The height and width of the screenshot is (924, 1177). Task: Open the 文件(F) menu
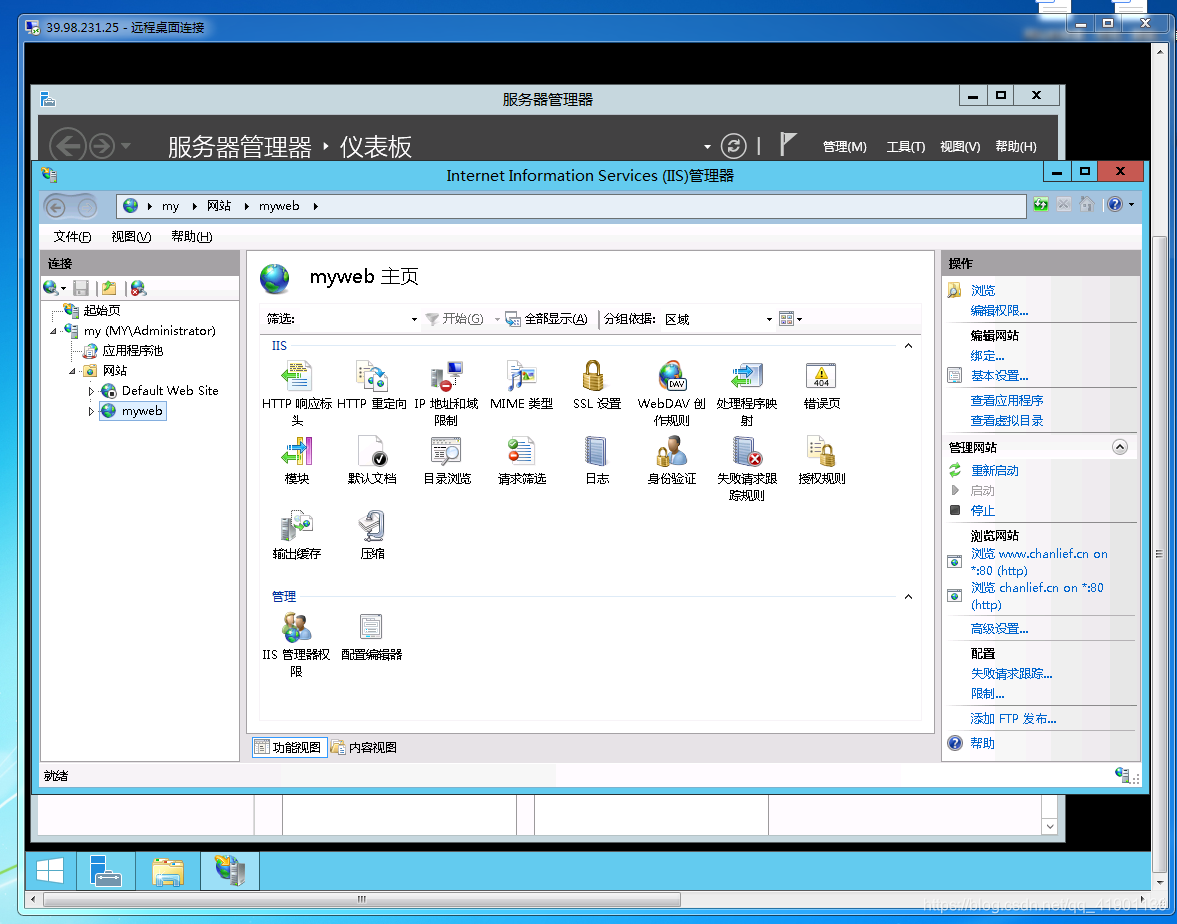tap(72, 236)
